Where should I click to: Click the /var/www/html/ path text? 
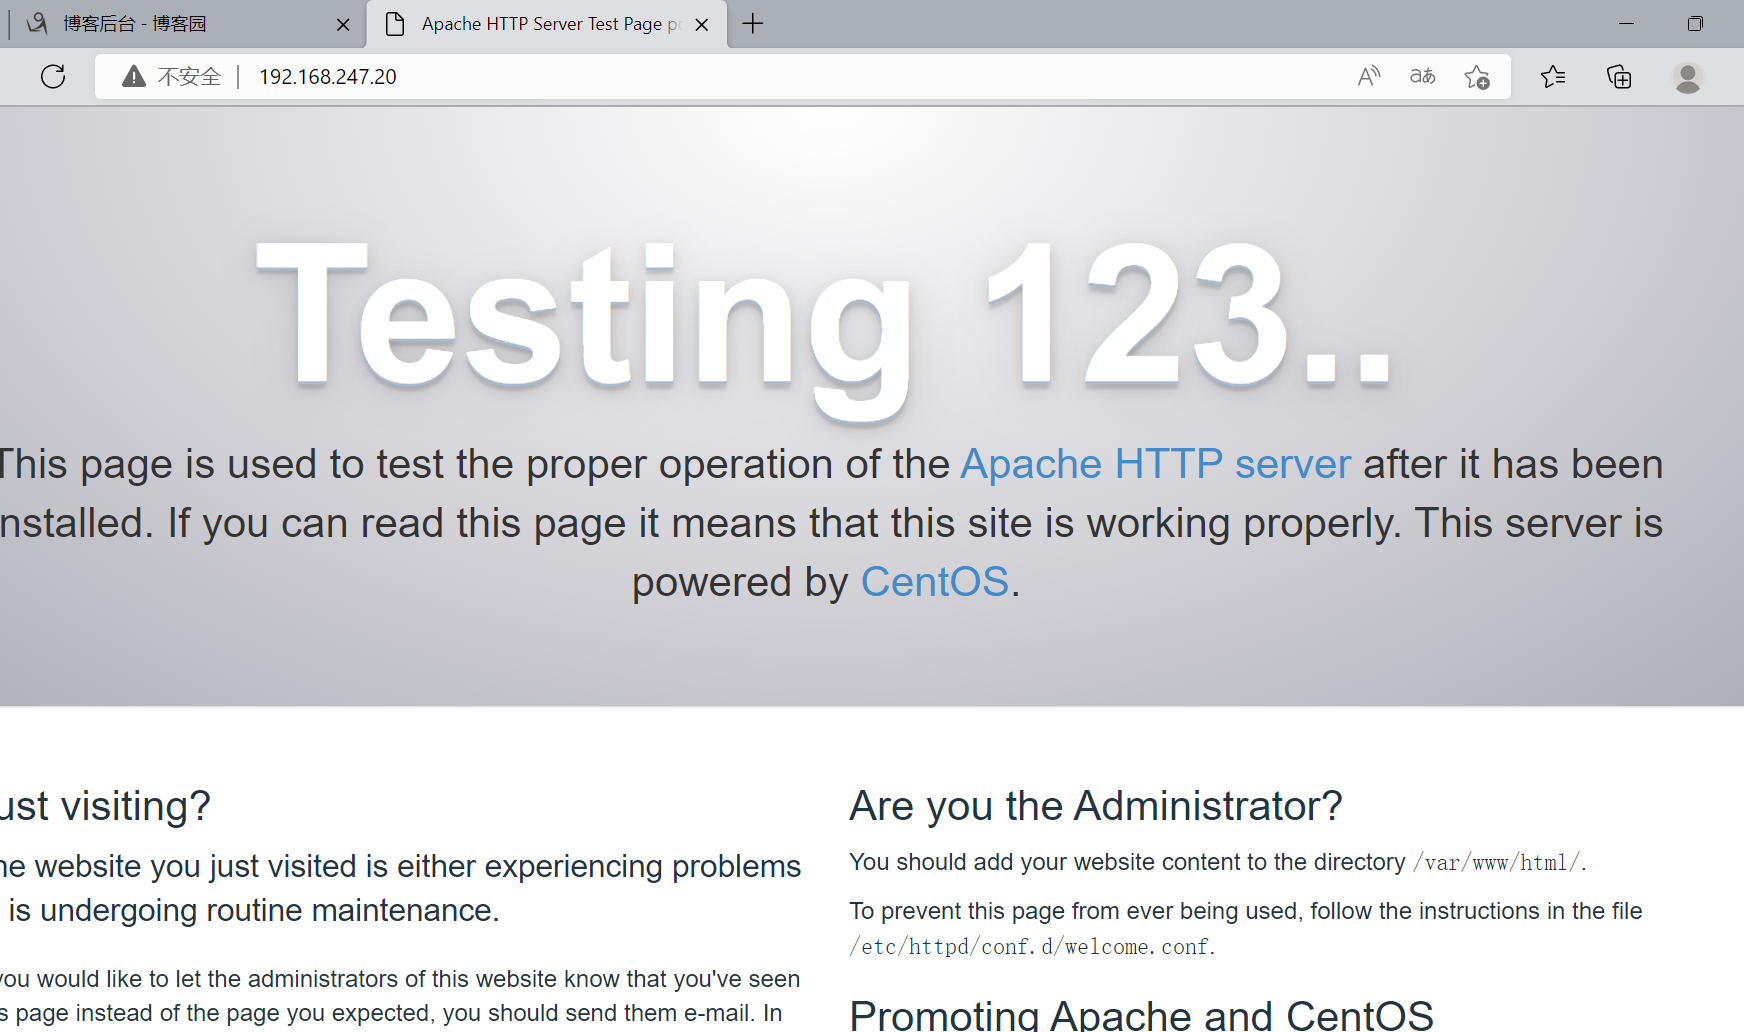point(1496,862)
